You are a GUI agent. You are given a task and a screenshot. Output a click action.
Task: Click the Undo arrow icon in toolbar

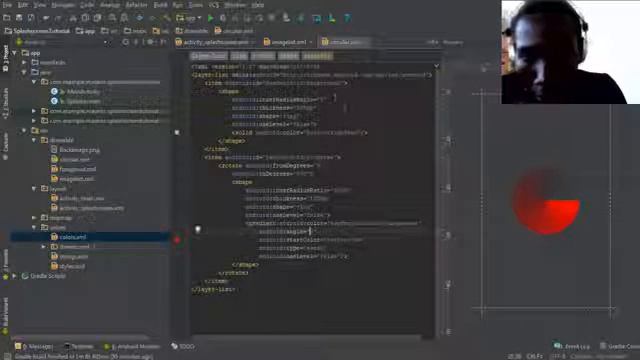click(46, 18)
